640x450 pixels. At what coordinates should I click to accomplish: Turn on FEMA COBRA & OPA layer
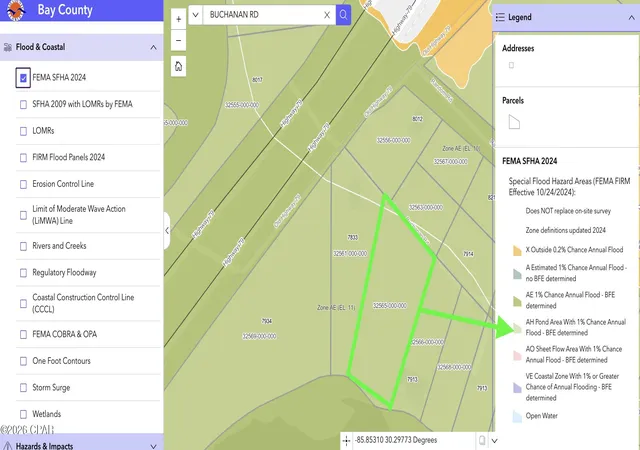coord(23,334)
